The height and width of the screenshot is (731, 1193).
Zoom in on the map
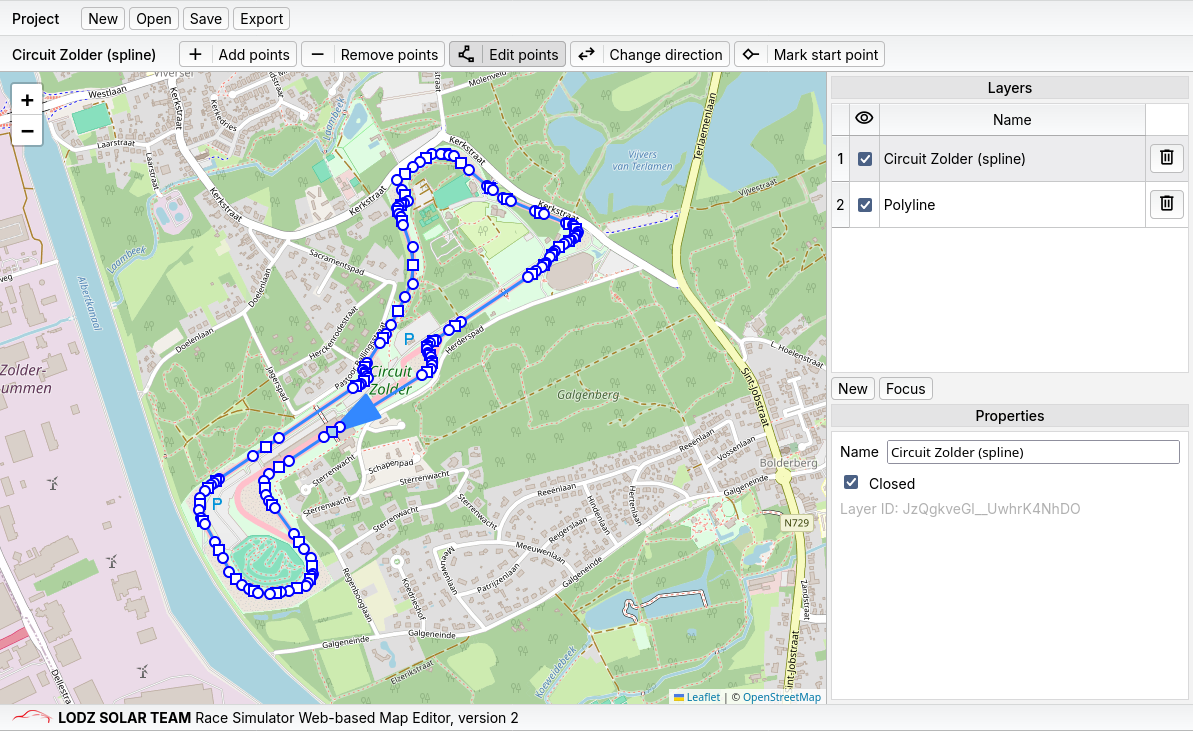pyautogui.click(x=27, y=100)
